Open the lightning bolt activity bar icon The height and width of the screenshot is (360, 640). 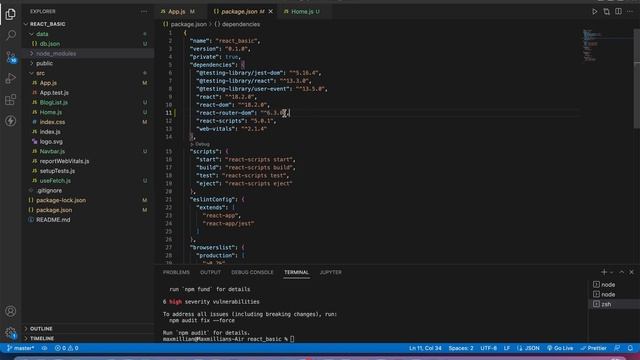11,121
